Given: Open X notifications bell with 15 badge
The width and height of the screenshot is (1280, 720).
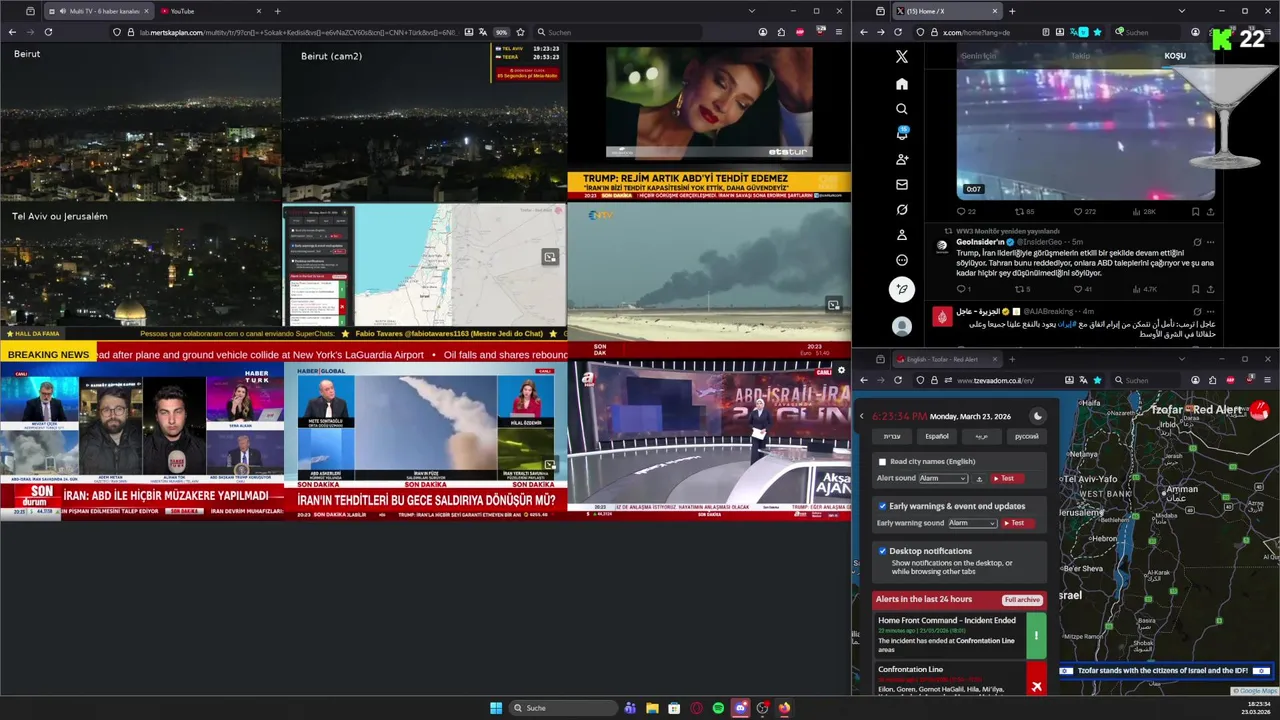Looking at the screenshot, I should (902, 134).
